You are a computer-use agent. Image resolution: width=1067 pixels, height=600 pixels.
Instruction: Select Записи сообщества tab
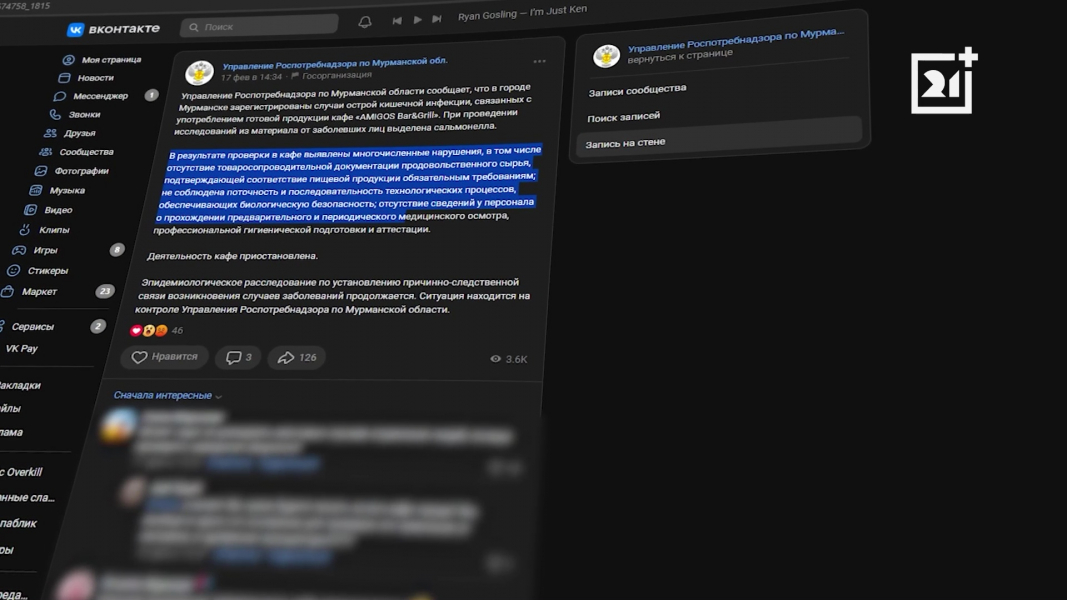click(x=637, y=89)
